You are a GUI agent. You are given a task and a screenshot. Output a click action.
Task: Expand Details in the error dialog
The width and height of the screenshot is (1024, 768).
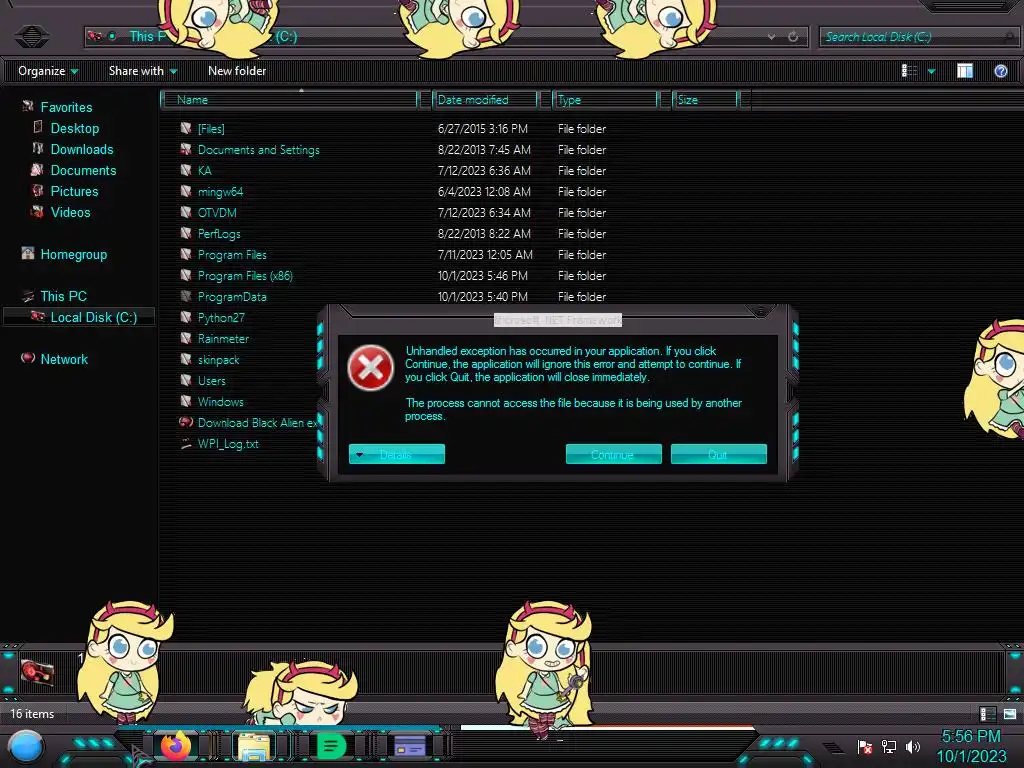coord(396,455)
